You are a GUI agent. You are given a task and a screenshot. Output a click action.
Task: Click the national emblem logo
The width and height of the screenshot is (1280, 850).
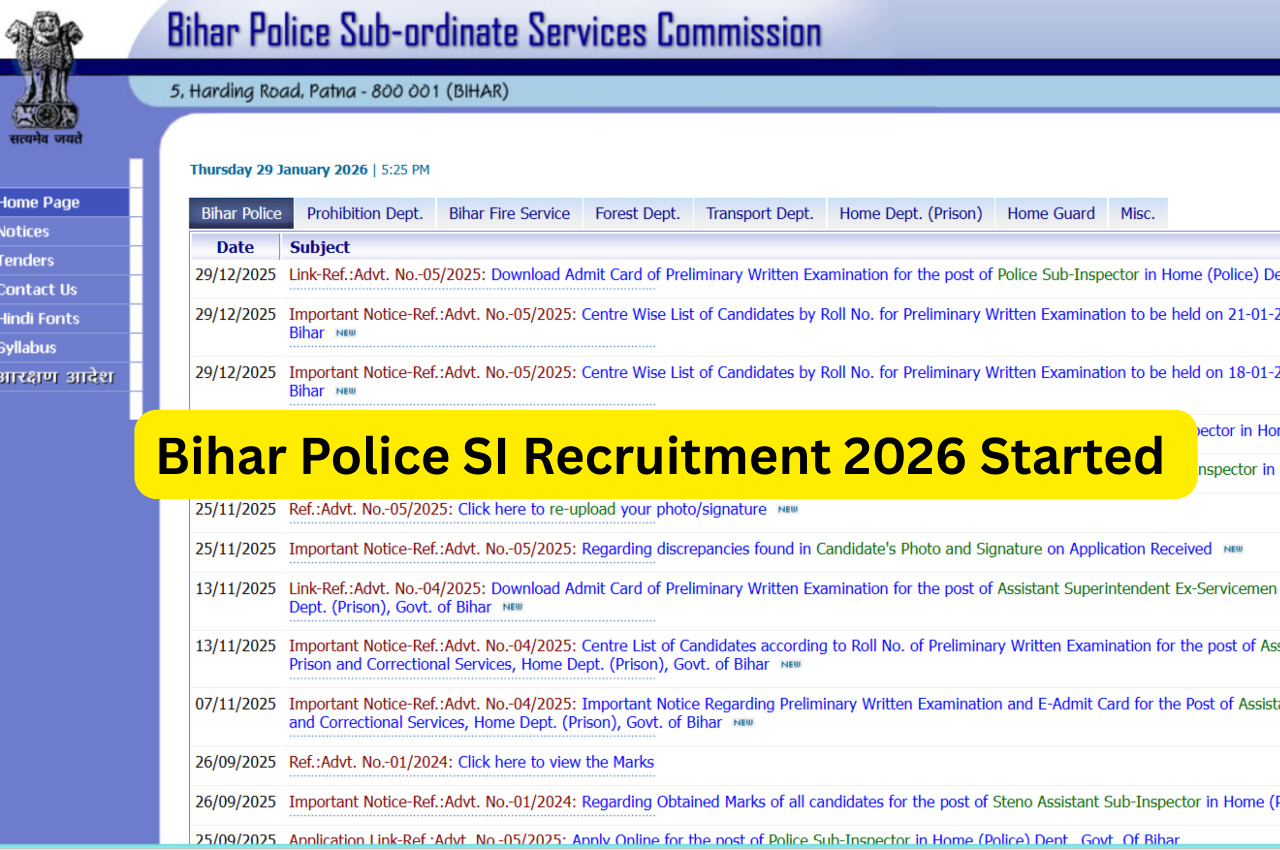pyautogui.click(x=45, y=70)
